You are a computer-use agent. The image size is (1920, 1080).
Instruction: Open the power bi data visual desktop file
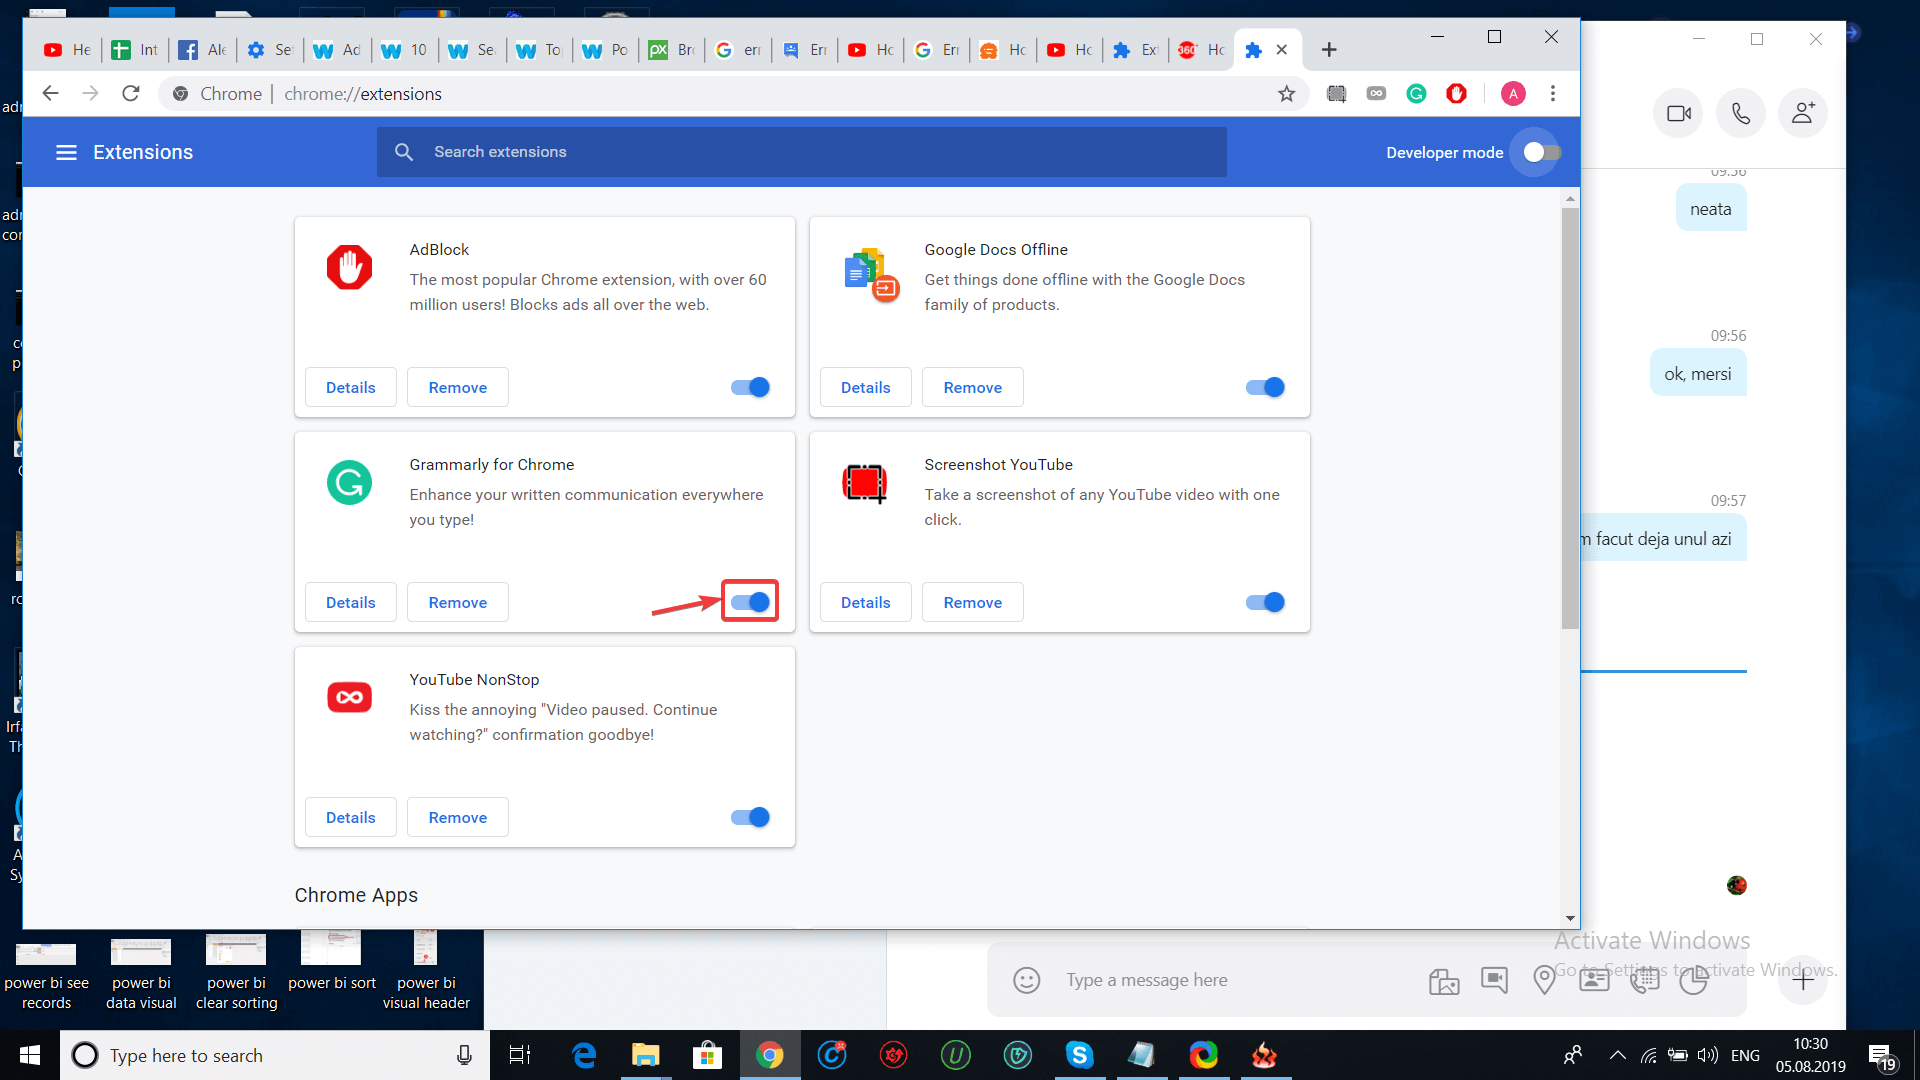pyautogui.click(x=141, y=972)
